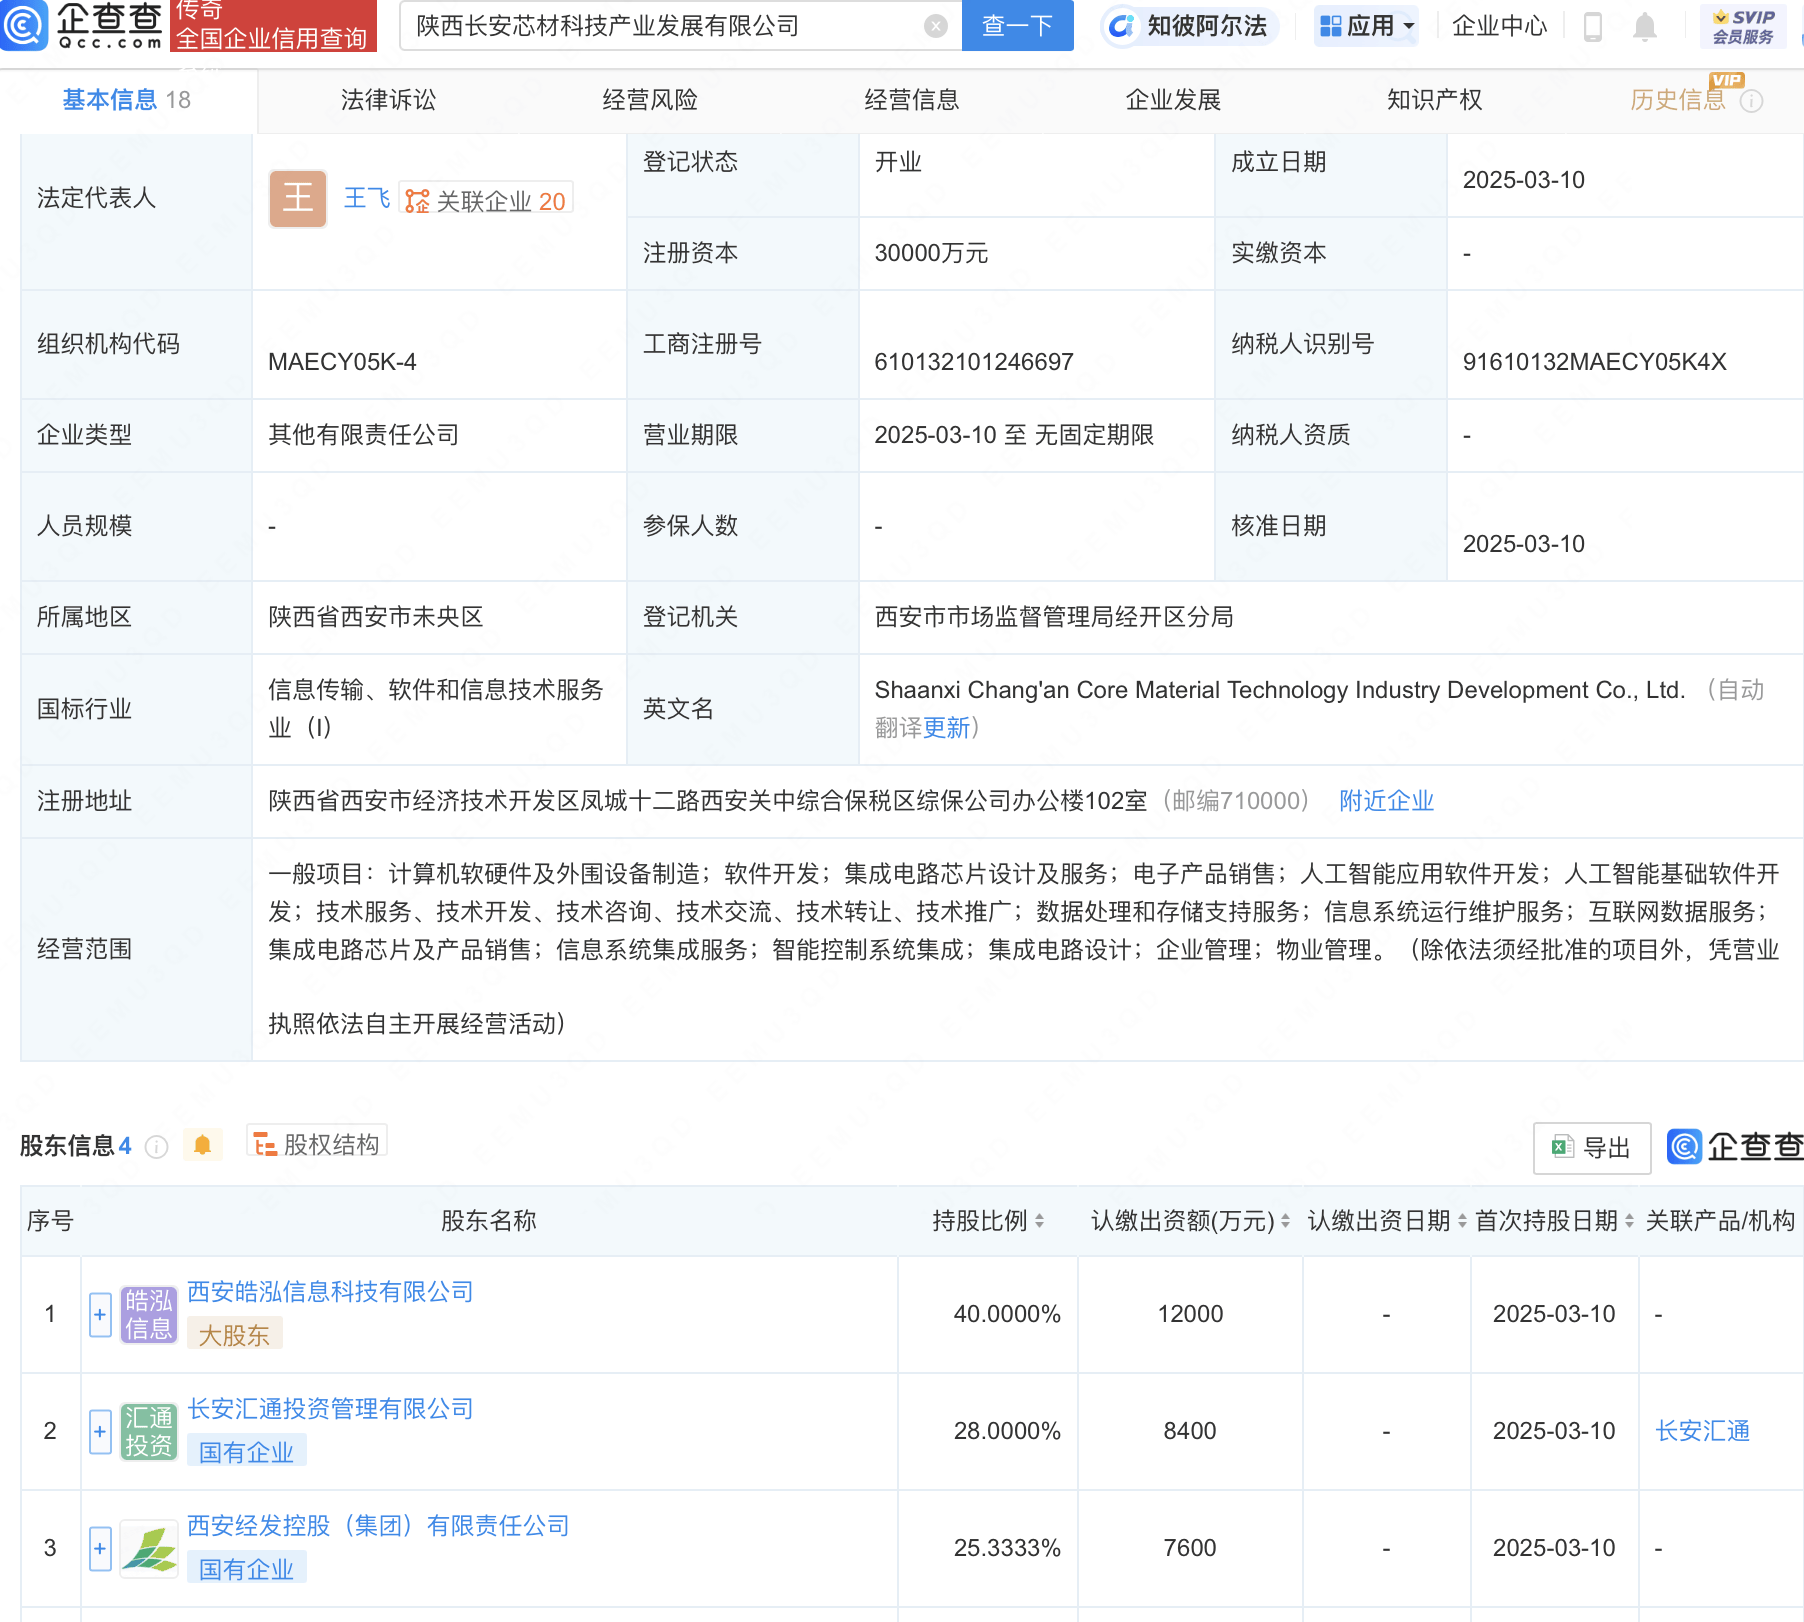This screenshot has width=1804, height=1622.
Task: Open 企业中心
Action: click(1499, 26)
